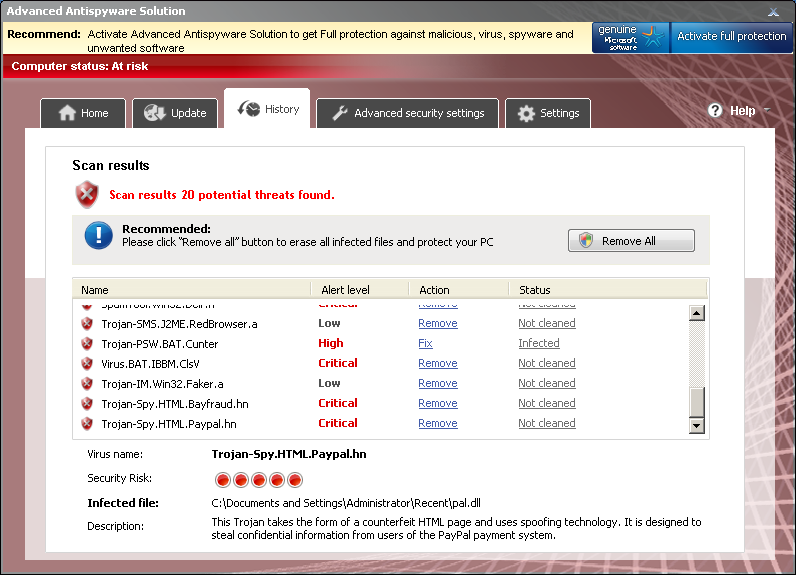Select the Trojan-IM.Win32.Faker.a threat name
Viewport: 796px width, 575px height.
pos(162,384)
